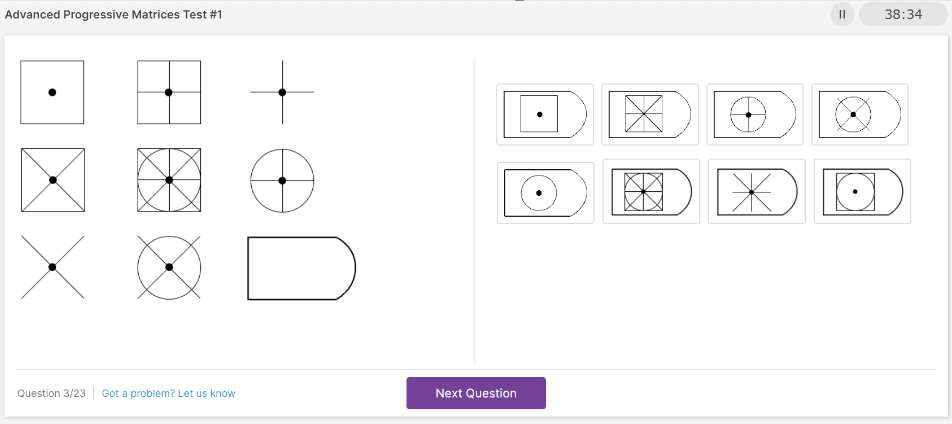Click the 38:34 countdown timer
The image size is (952, 424).
click(903, 14)
